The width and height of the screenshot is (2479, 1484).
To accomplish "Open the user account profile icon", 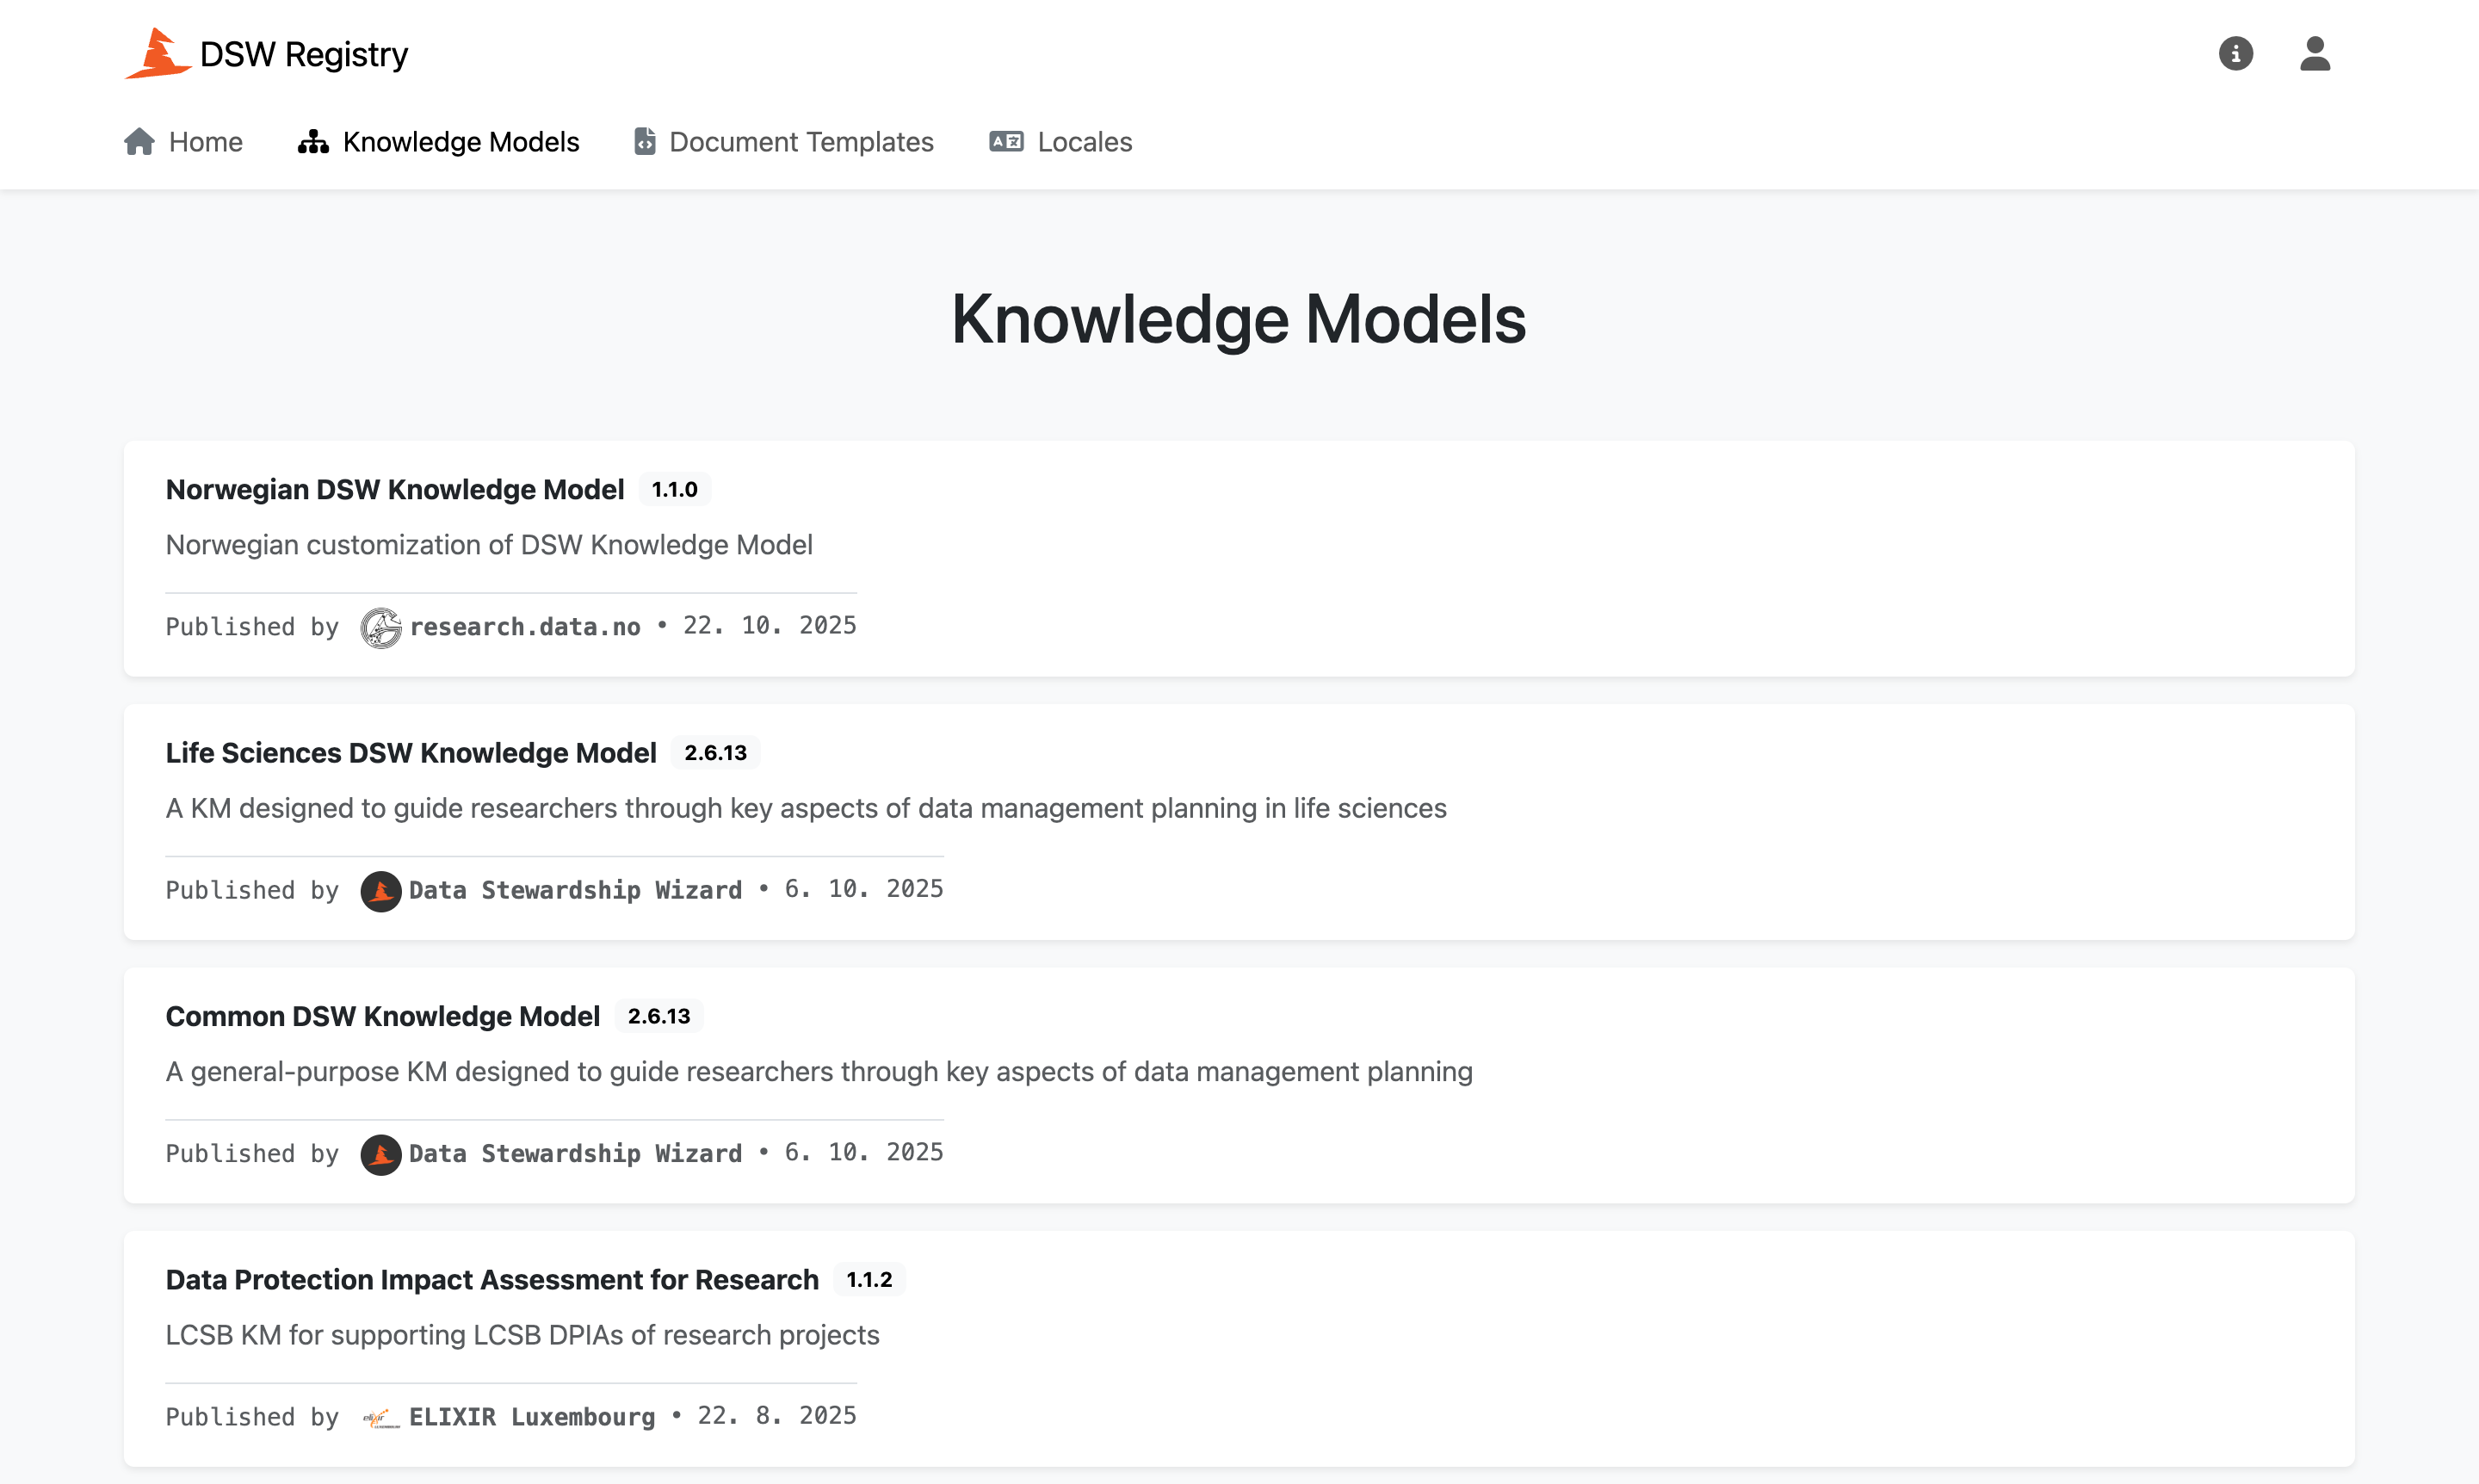I will click(x=2314, y=53).
